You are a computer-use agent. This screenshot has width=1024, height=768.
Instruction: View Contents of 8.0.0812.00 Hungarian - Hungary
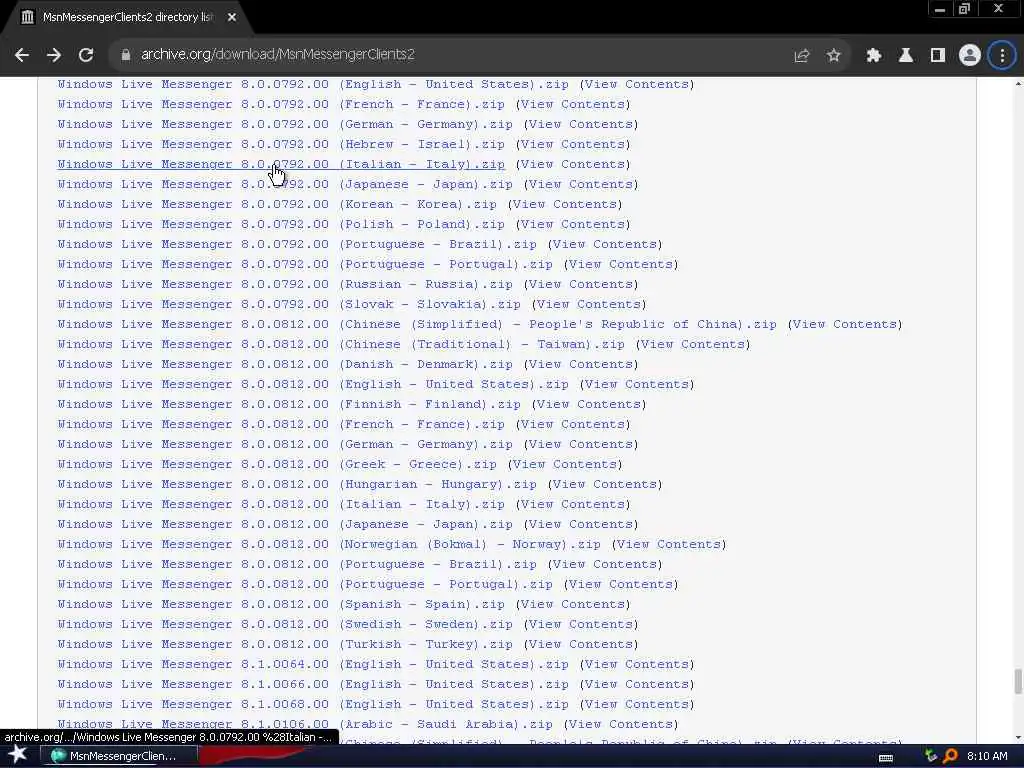click(605, 485)
